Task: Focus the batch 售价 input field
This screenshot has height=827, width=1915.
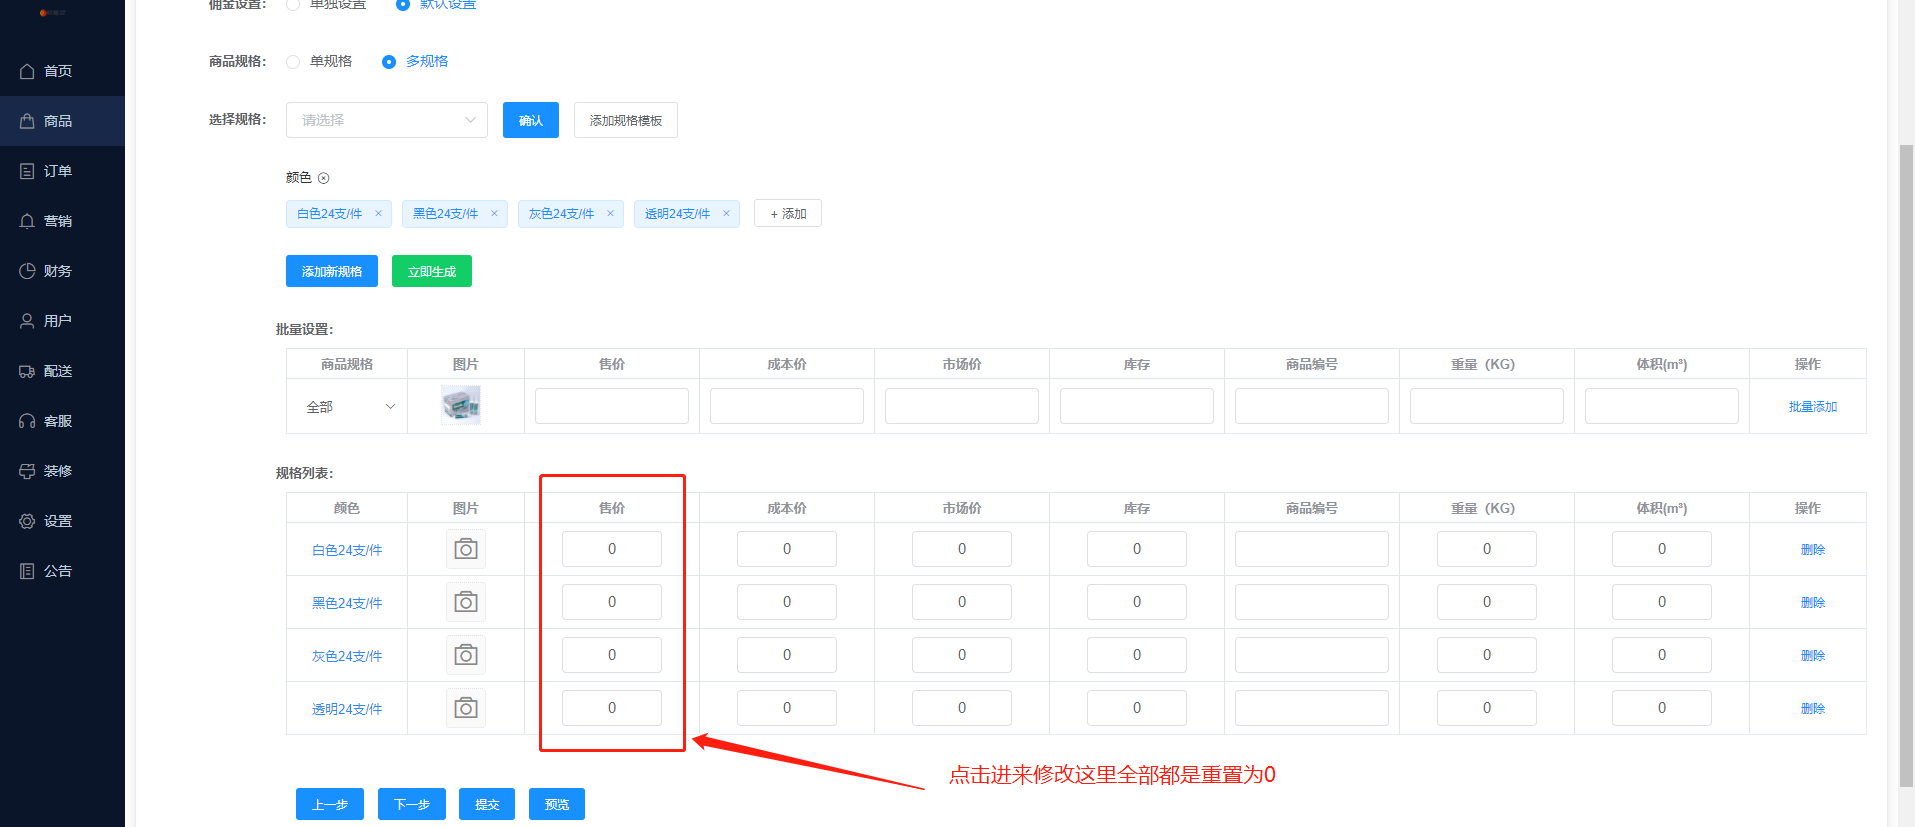Action: (612, 406)
